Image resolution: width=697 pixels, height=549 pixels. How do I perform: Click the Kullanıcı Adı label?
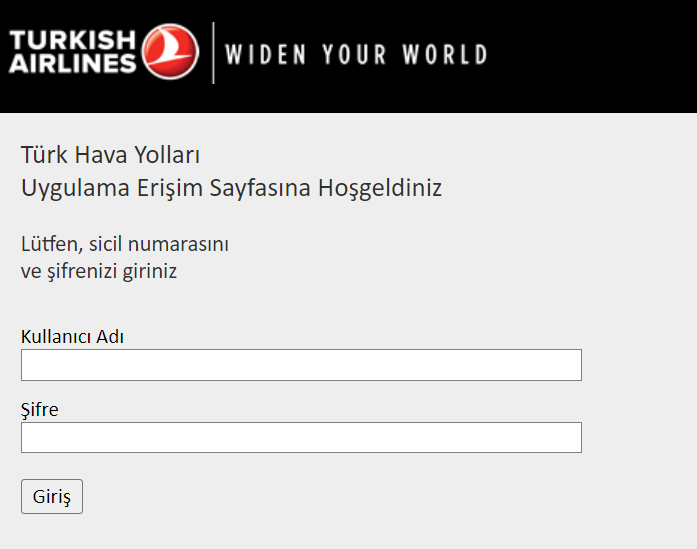coord(72,337)
